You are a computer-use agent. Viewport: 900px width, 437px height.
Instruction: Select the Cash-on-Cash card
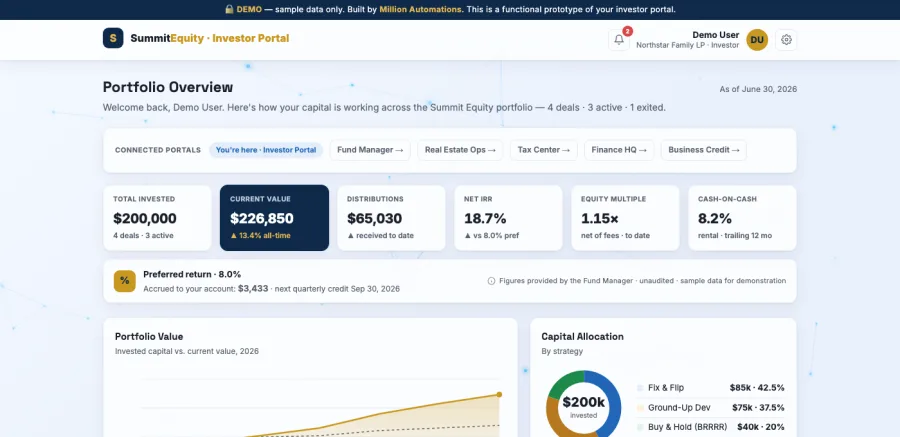pyautogui.click(x=743, y=218)
